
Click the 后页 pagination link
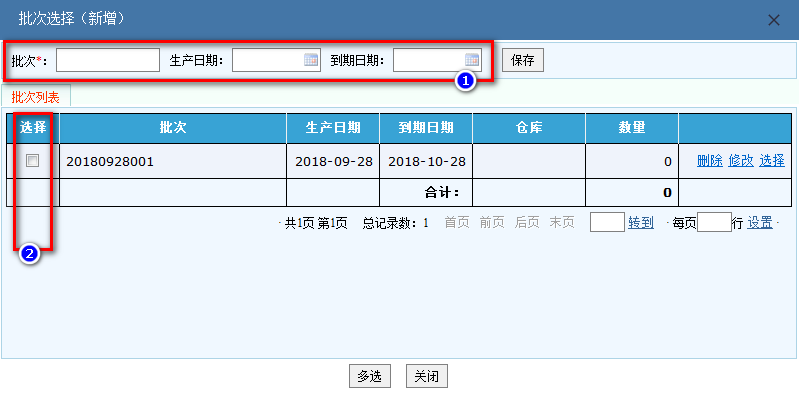coord(527,223)
